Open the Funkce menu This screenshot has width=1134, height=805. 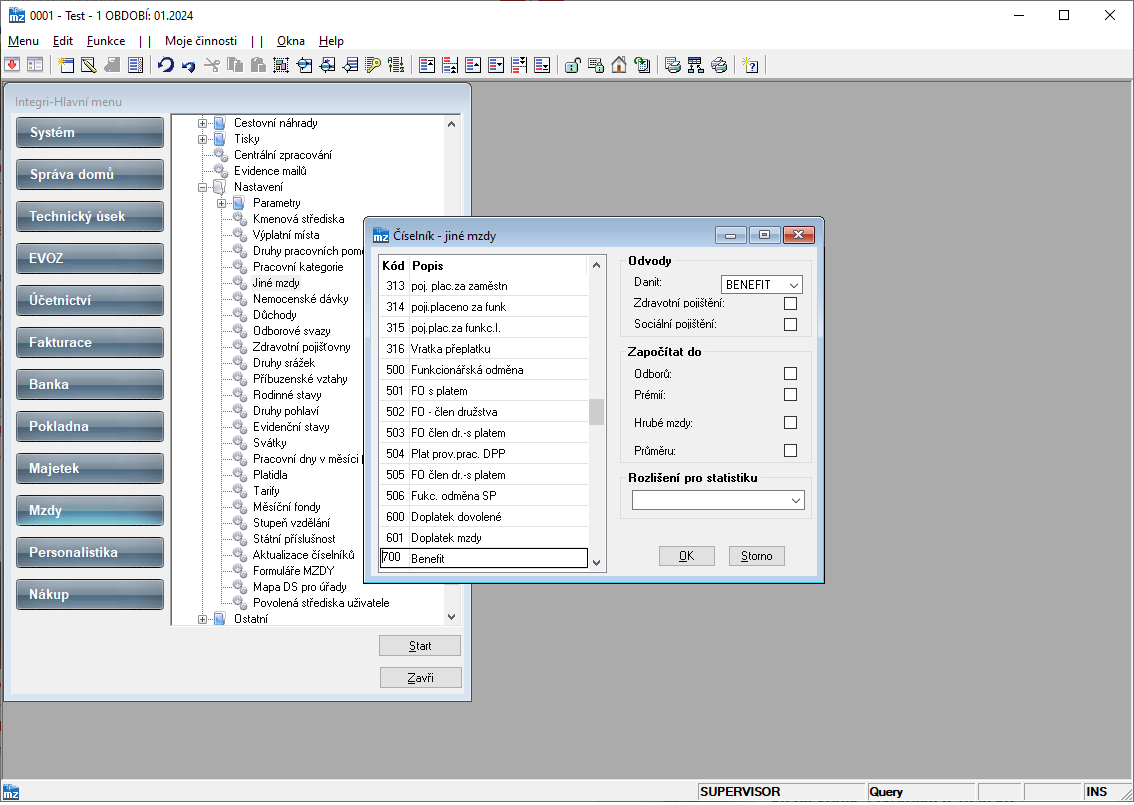(x=106, y=41)
